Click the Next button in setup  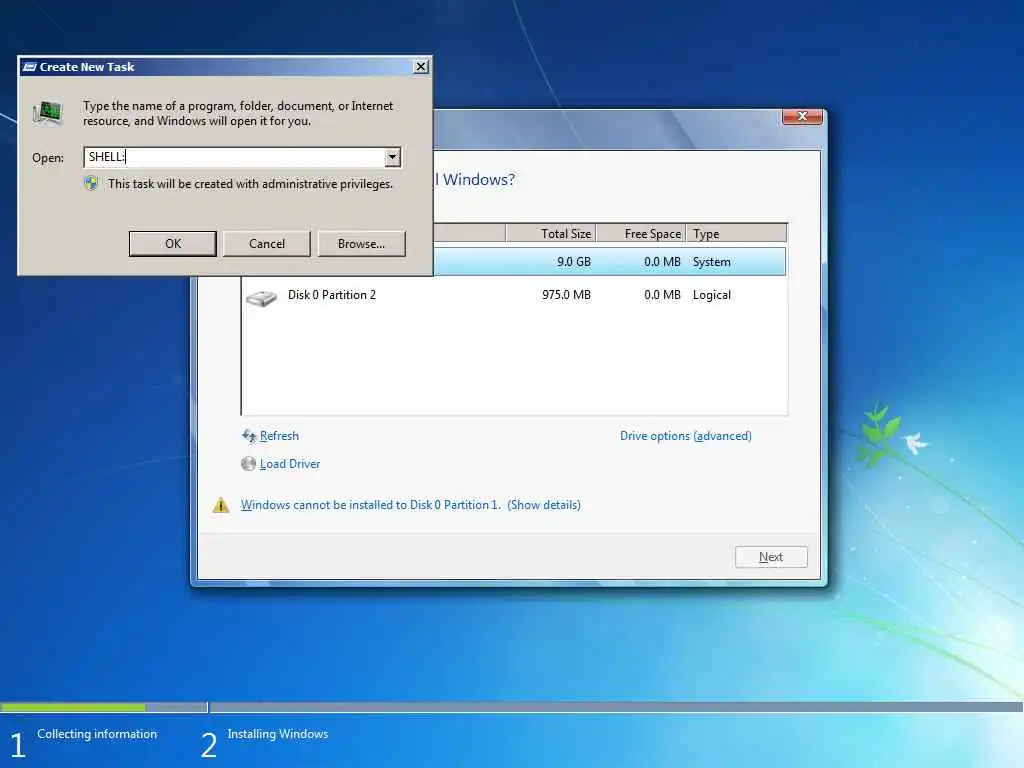[x=771, y=557]
